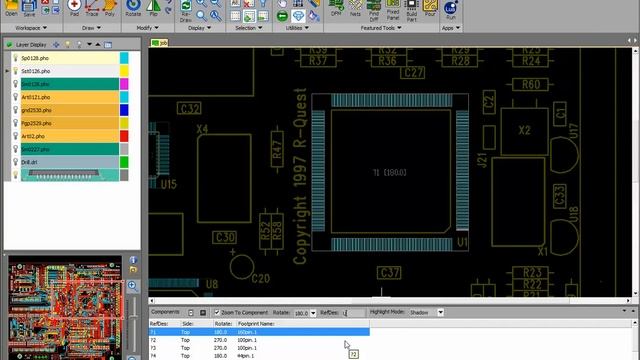
Task: Select the Sst0126.pho layer row
Action: 70,71
